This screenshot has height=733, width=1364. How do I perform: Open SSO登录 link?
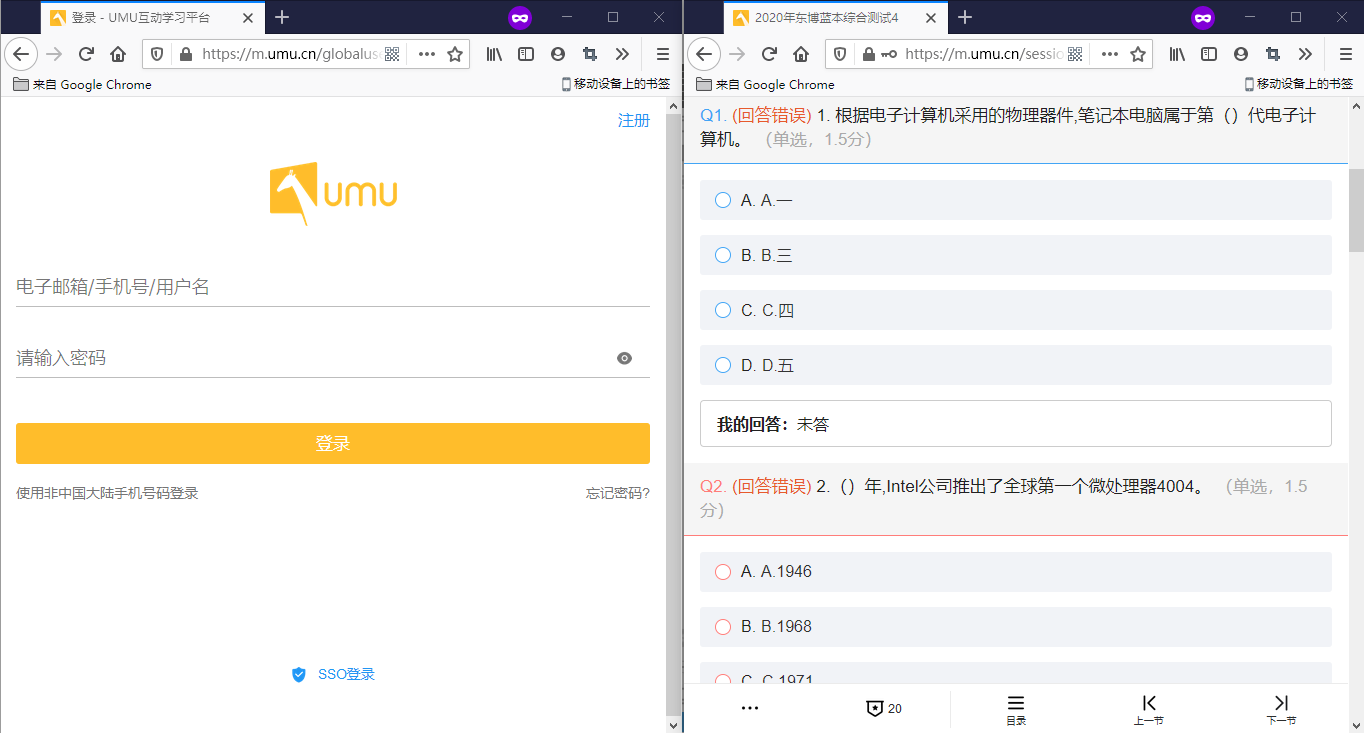click(x=333, y=674)
